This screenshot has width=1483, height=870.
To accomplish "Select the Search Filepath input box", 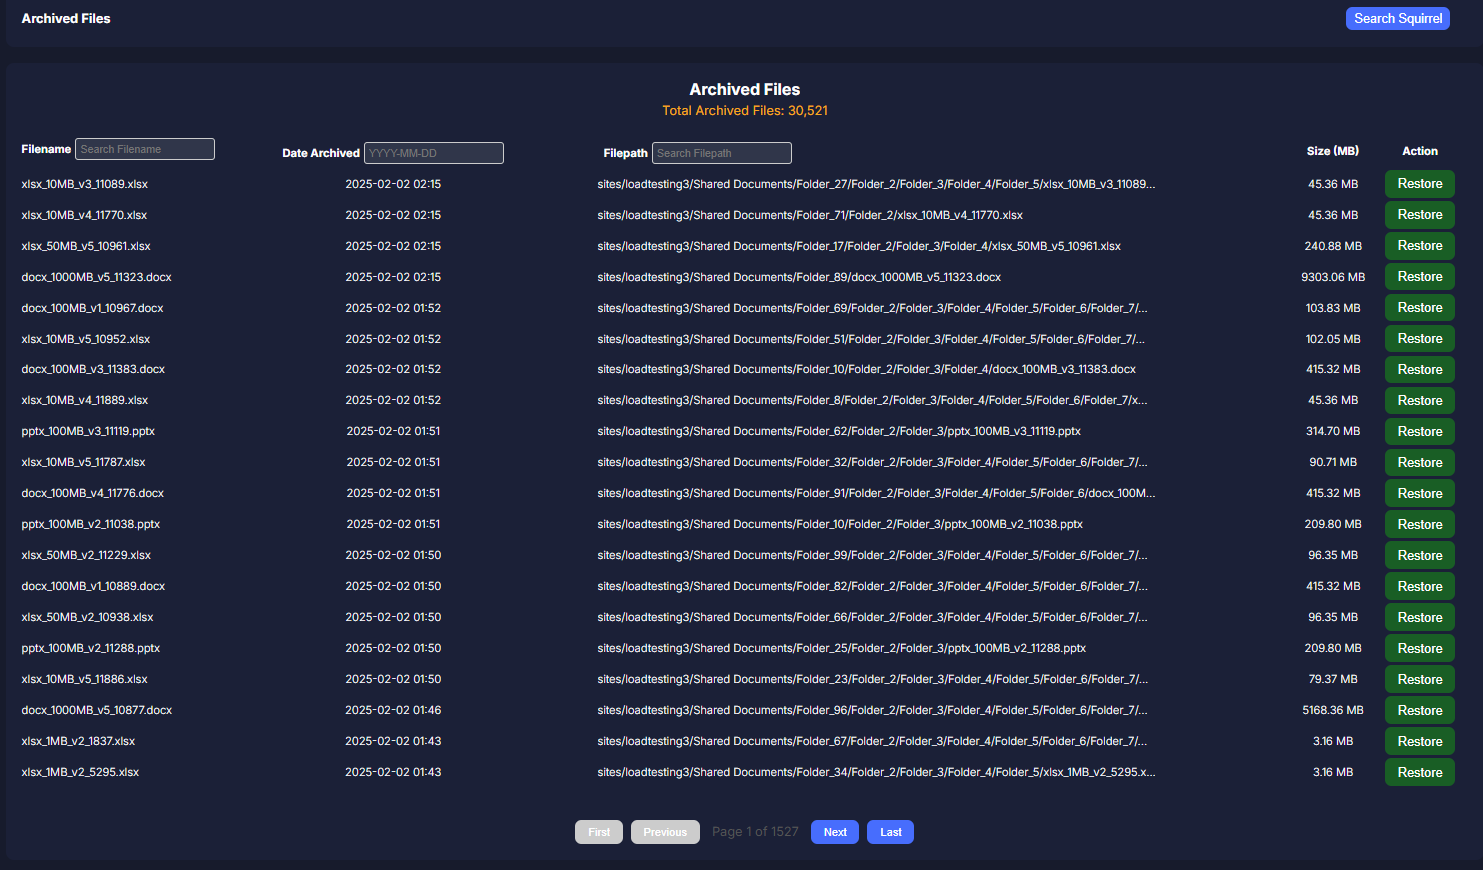I will click(721, 153).
